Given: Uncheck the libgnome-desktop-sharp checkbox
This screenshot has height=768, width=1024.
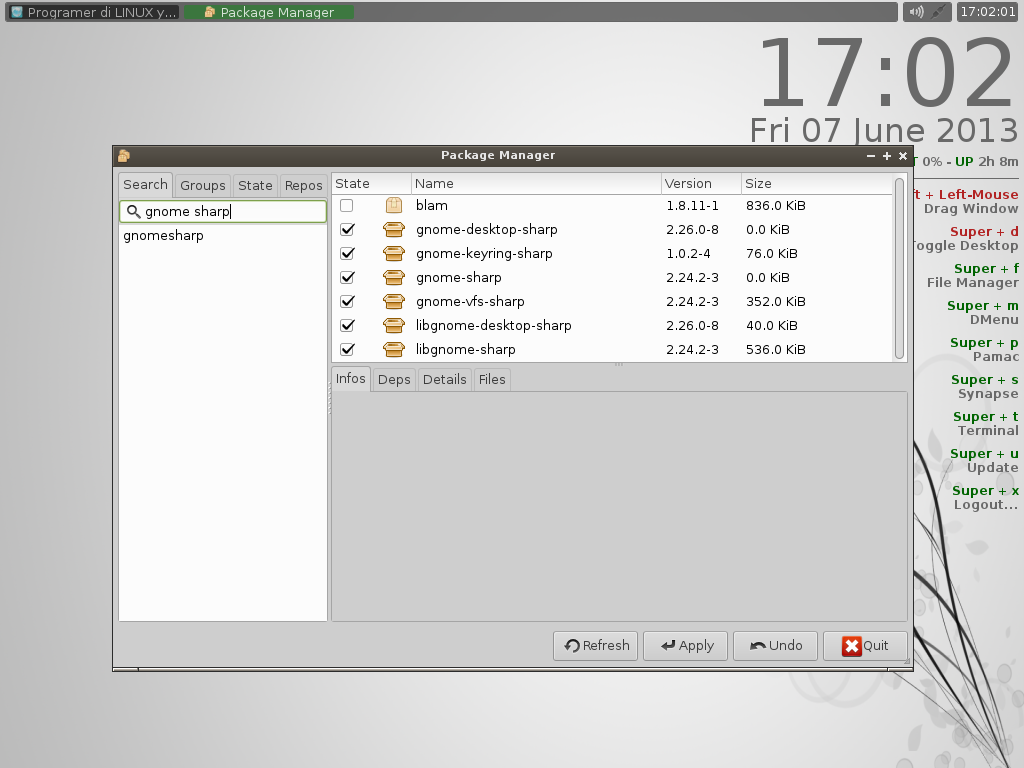Looking at the screenshot, I should [347, 326].
